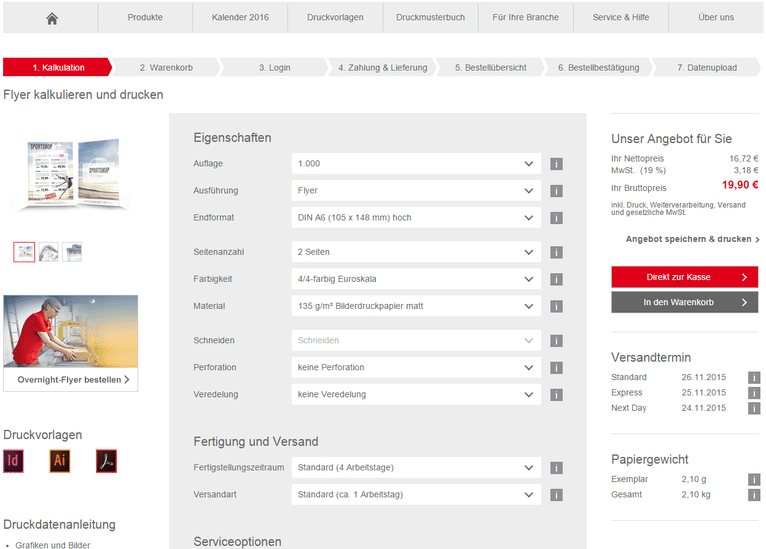The width and height of the screenshot is (766, 549).
Task: Go to the Warenkorb step tab
Action: coord(166,68)
